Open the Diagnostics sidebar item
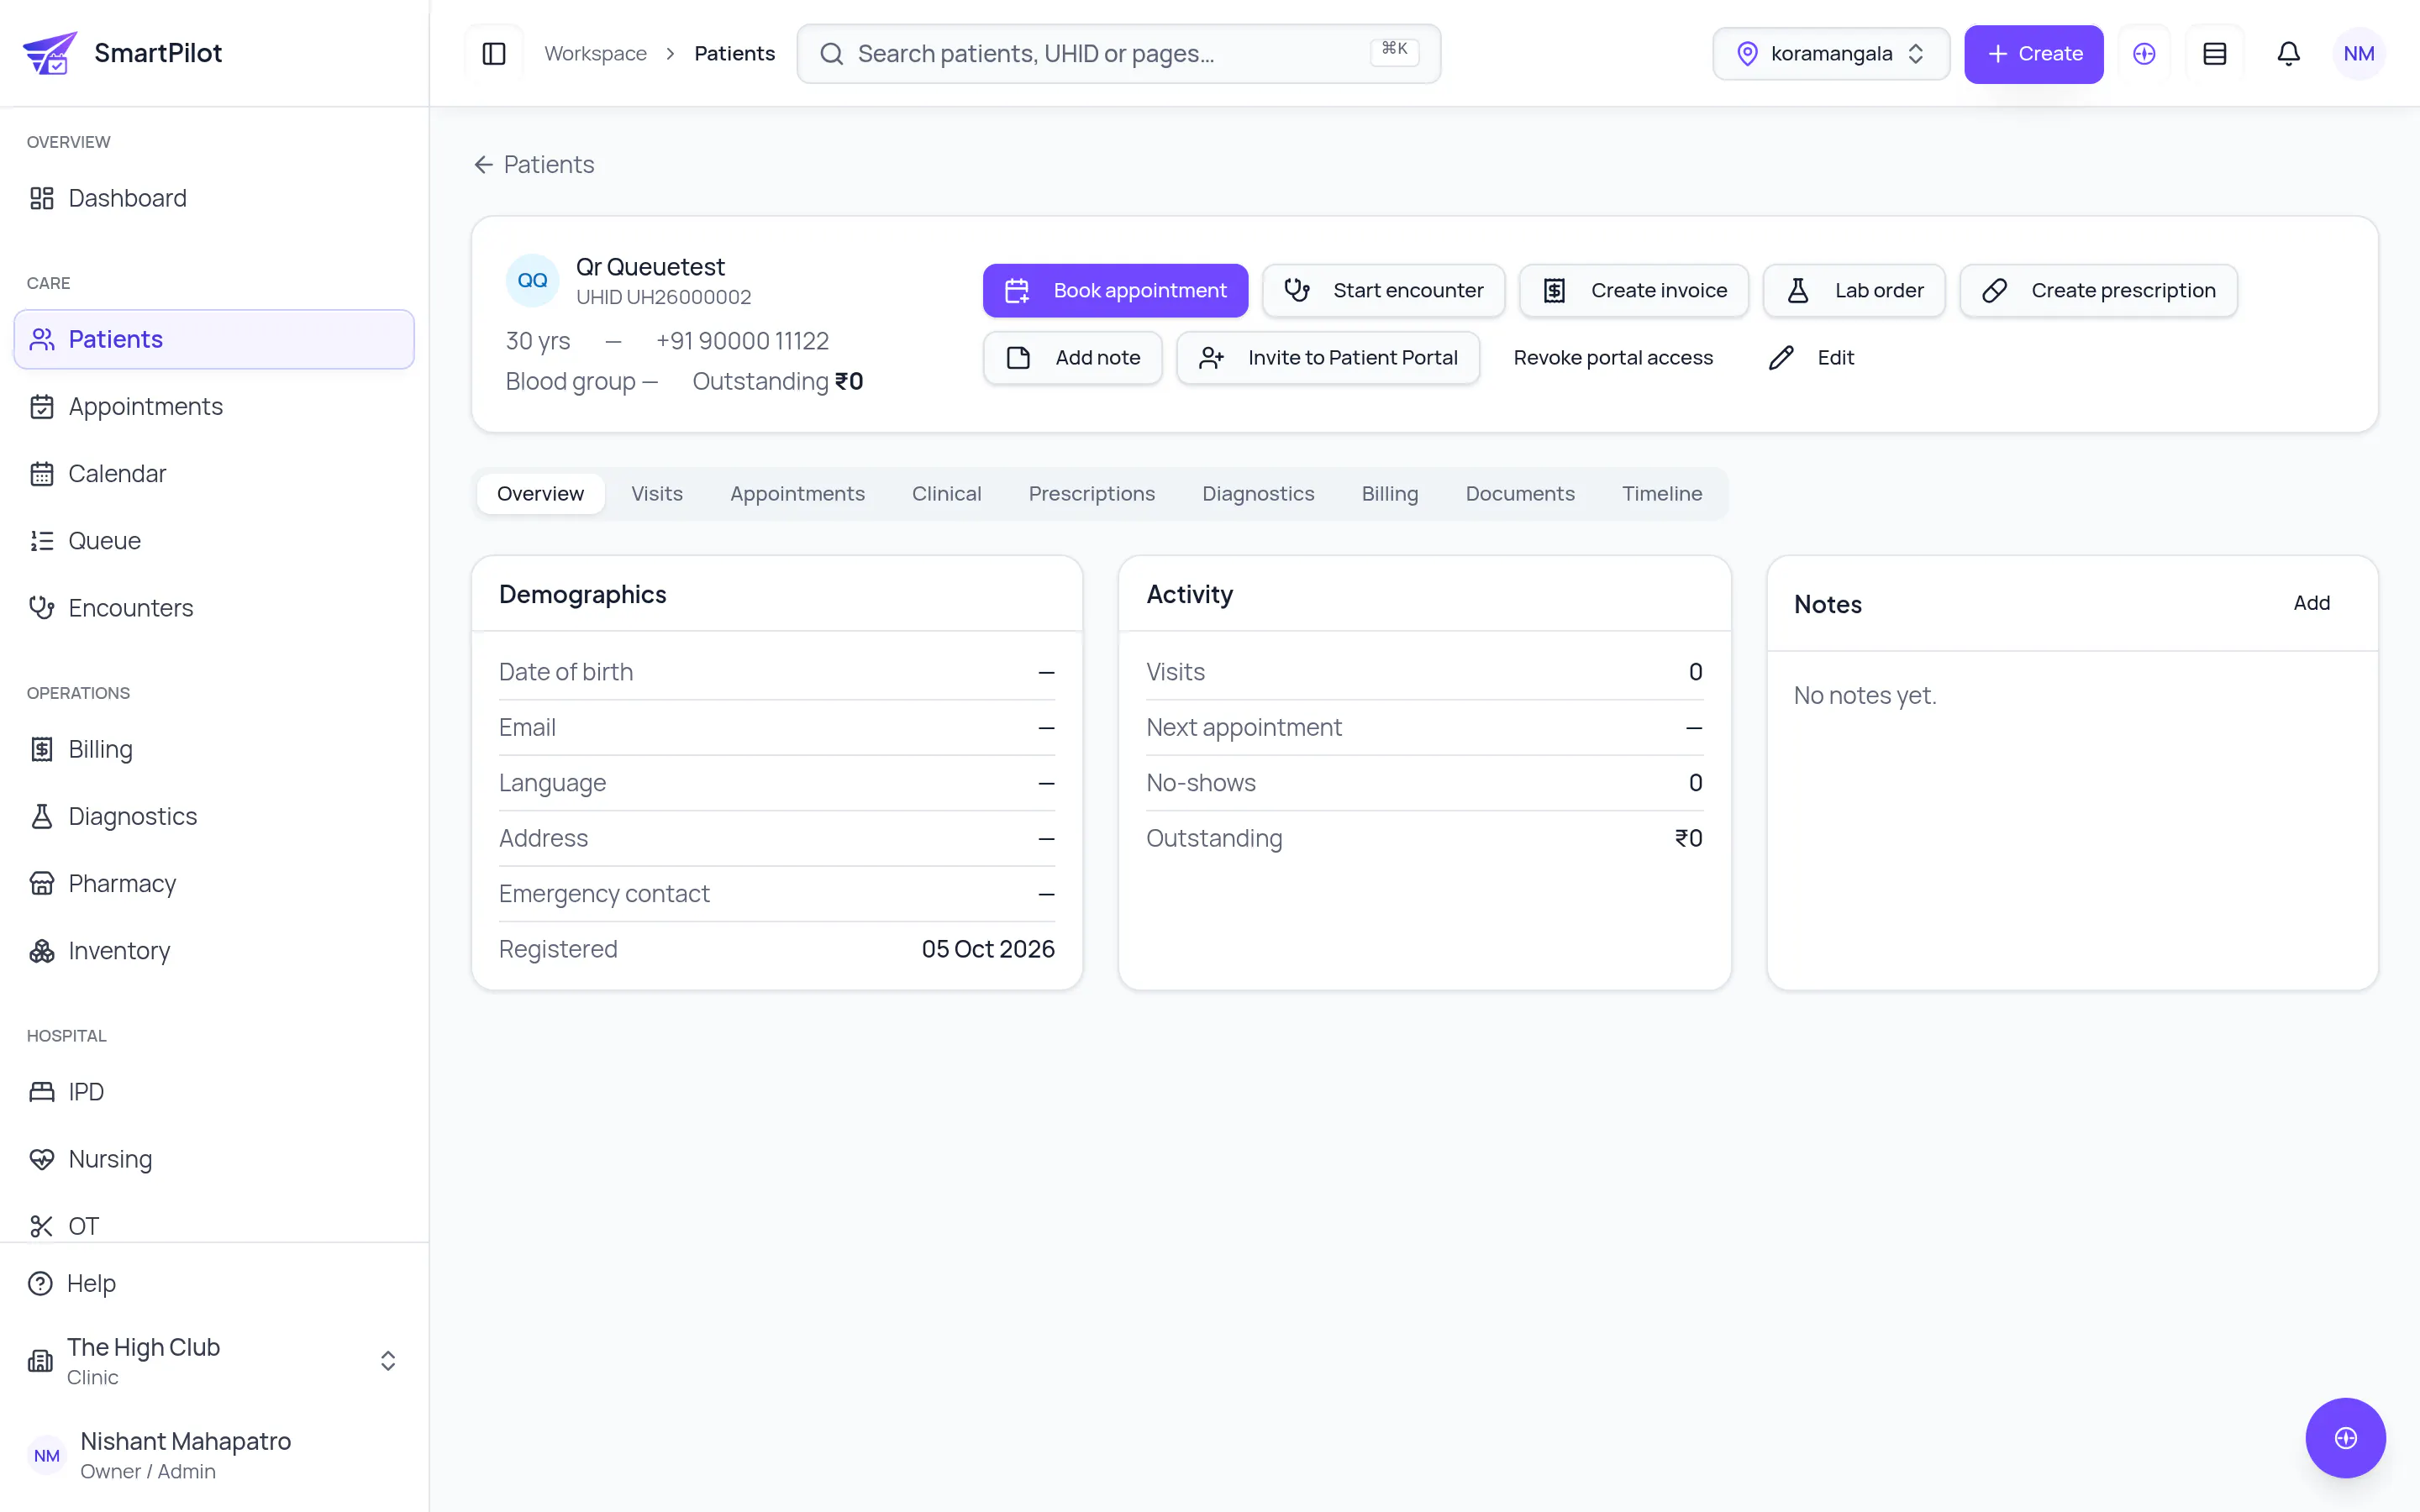Screen dimensions: 2420x1512 coord(214,816)
